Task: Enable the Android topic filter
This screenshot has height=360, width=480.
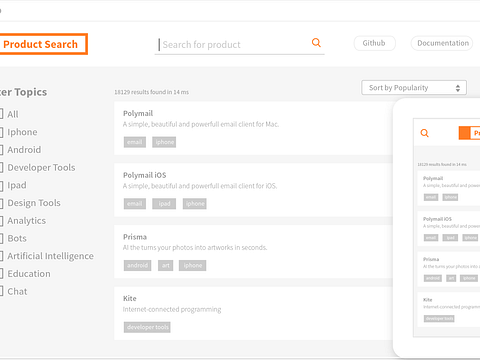Action: coord(1,150)
